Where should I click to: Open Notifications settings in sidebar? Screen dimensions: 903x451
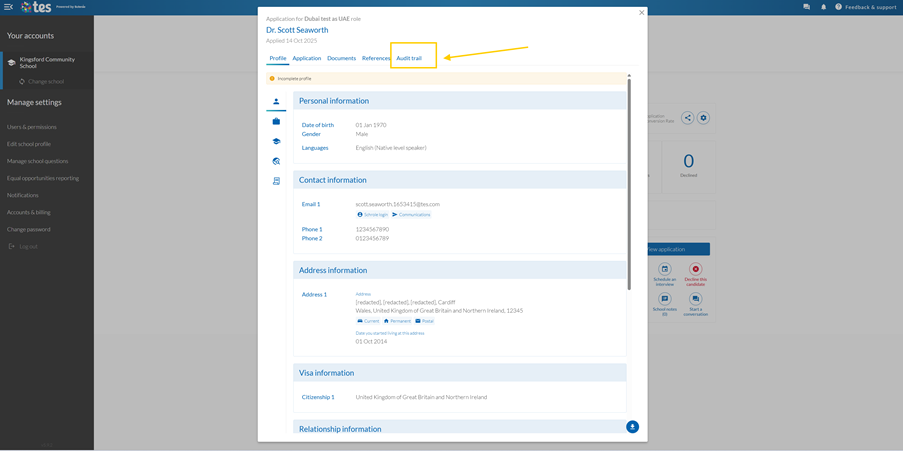coord(22,195)
